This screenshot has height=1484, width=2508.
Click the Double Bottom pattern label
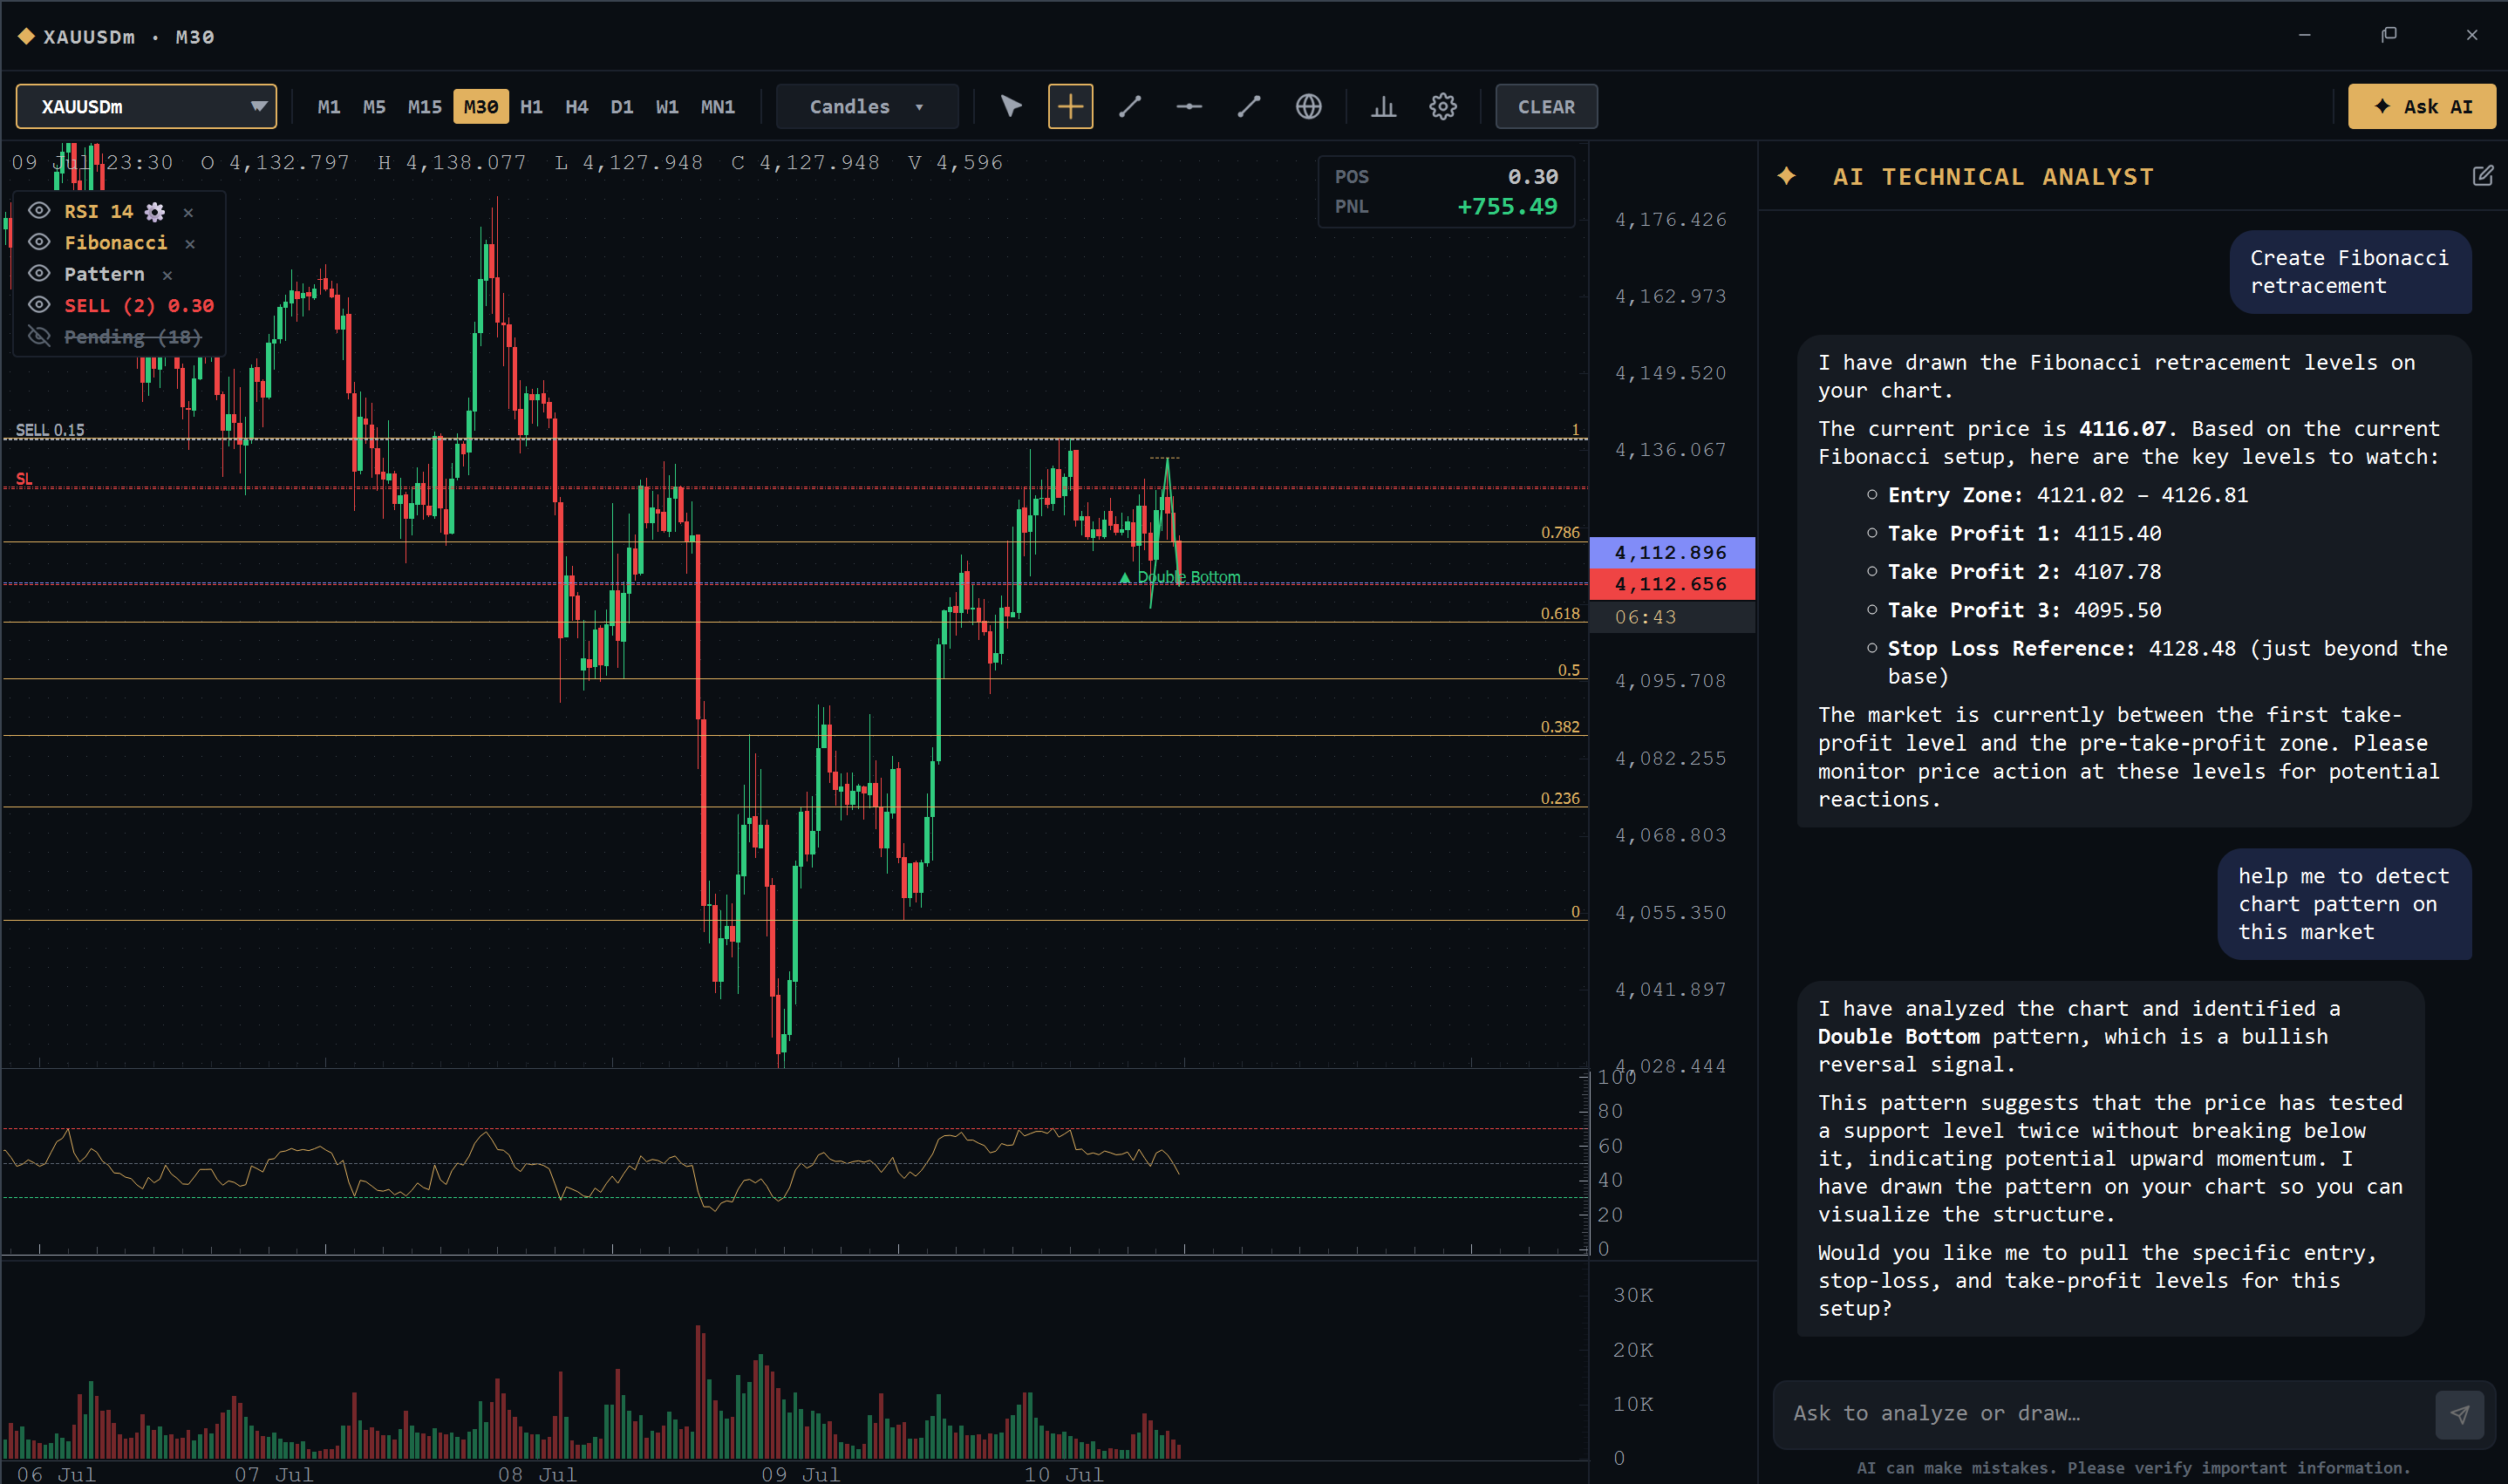tap(1188, 577)
